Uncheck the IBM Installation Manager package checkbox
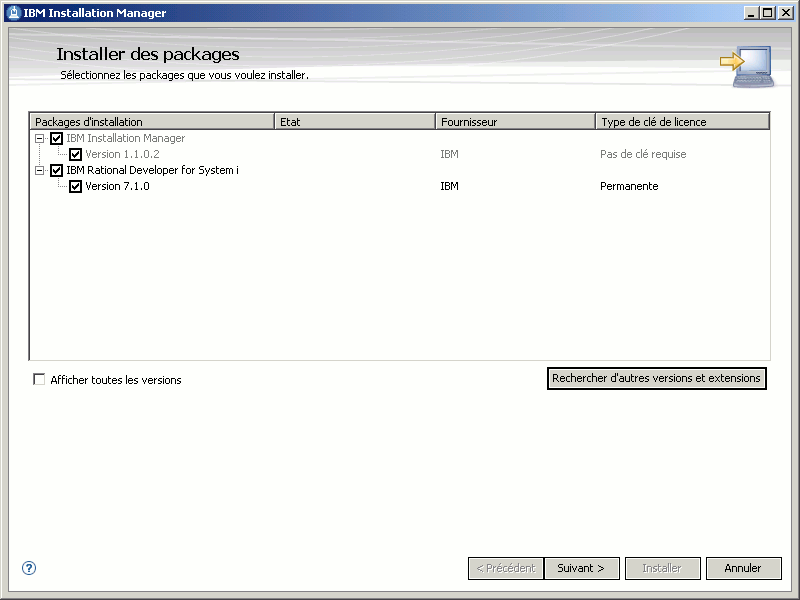The width and height of the screenshot is (800, 600). tap(57, 138)
